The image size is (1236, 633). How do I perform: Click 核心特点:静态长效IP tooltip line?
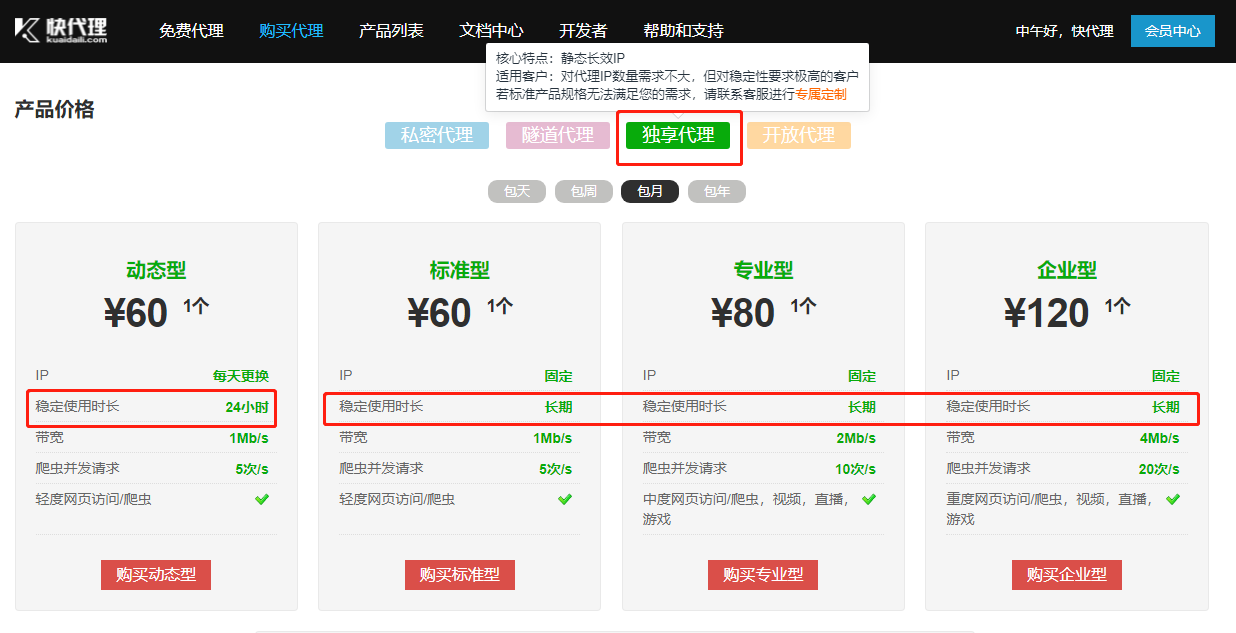[x=560, y=59]
